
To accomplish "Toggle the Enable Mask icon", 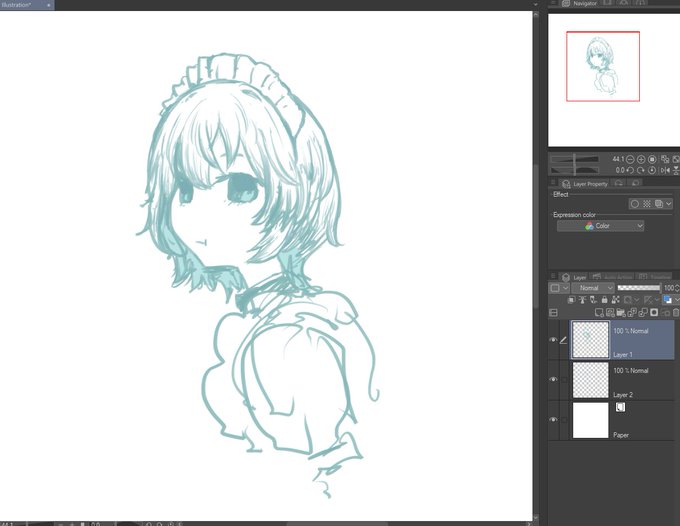I will (x=628, y=300).
